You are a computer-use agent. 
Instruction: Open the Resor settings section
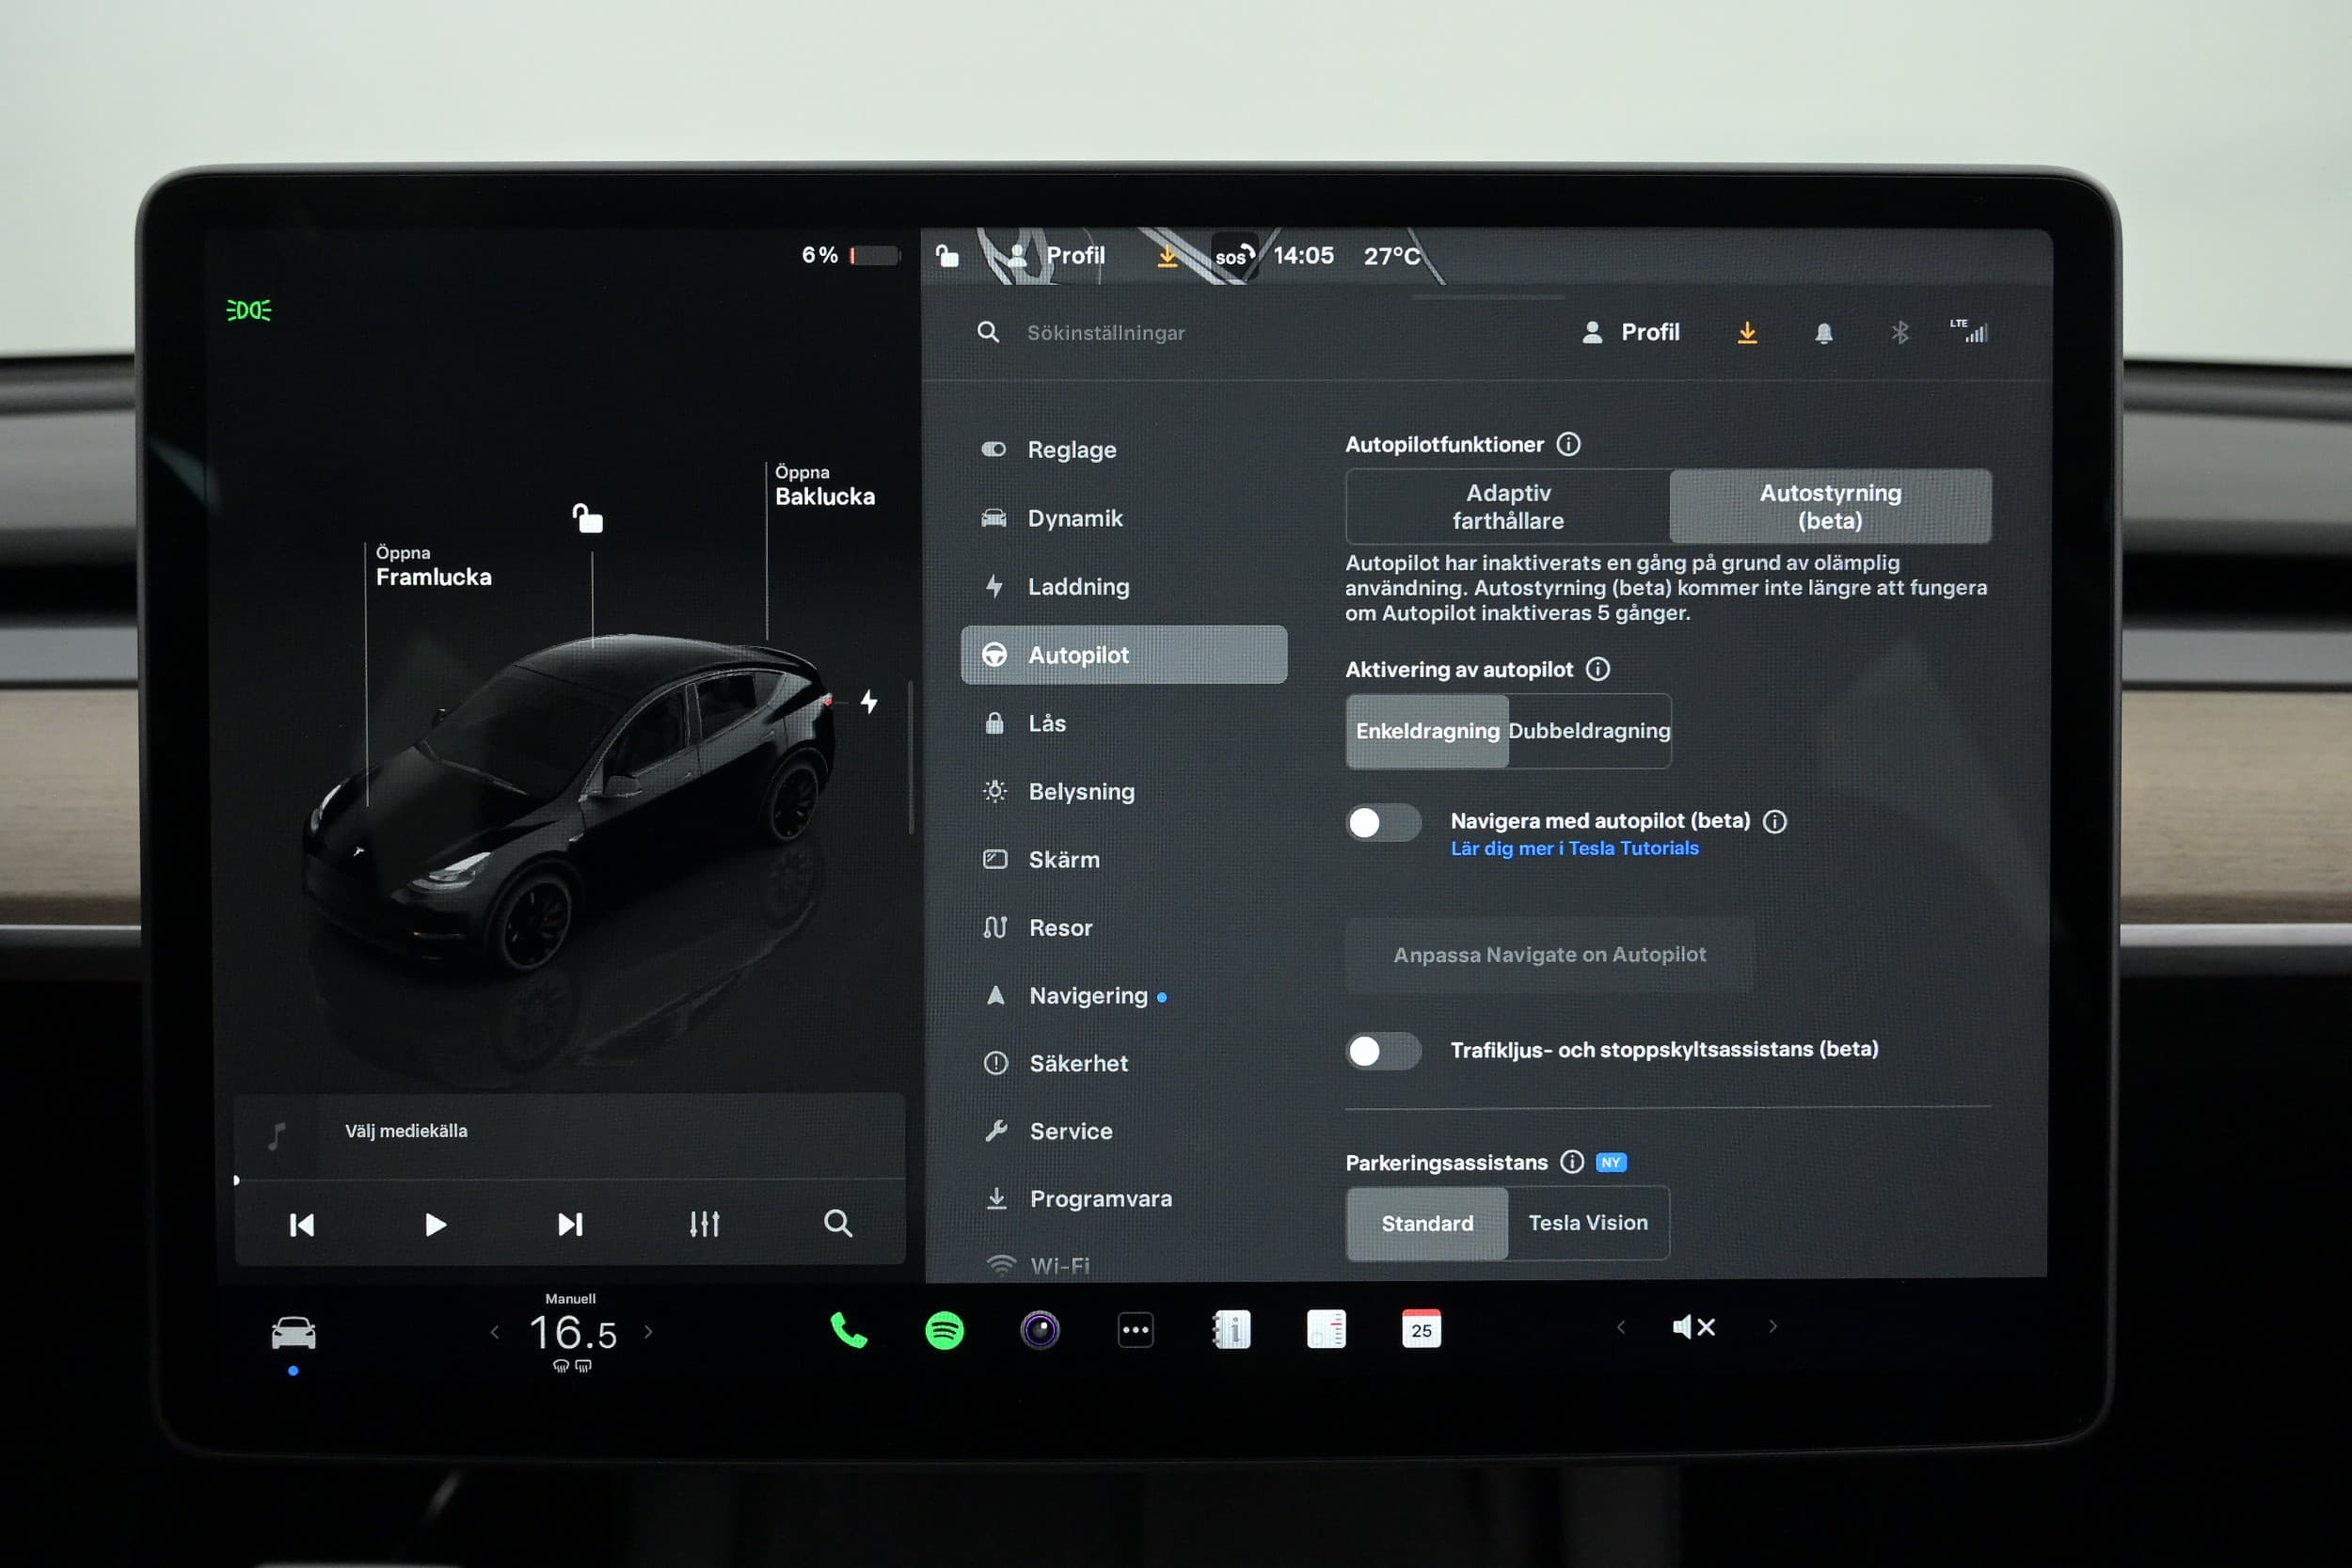pos(1124,928)
